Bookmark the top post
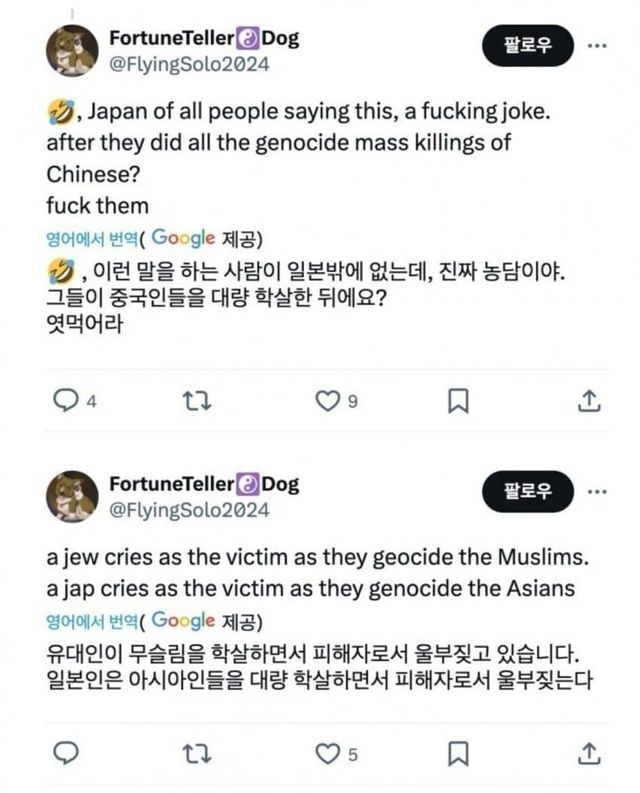 coord(457,401)
